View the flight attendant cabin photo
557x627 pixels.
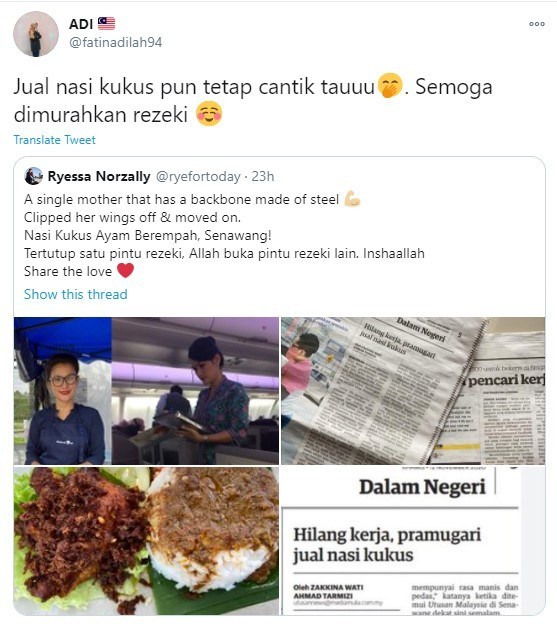[195, 391]
